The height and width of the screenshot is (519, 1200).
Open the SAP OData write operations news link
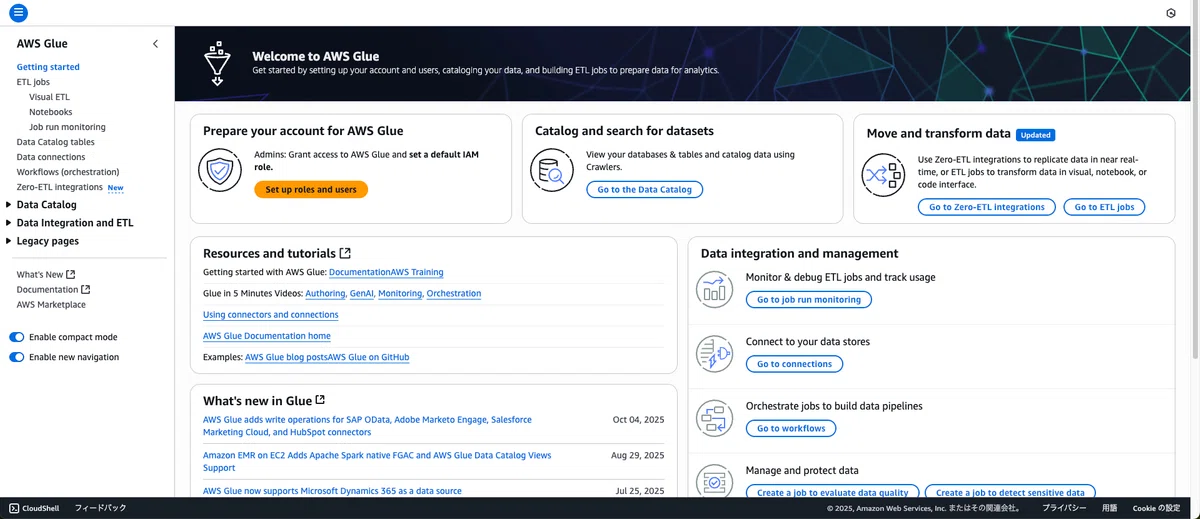(x=367, y=426)
